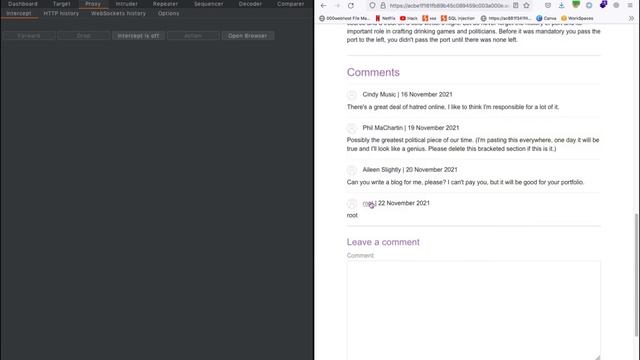The image size is (640, 360).
Task: Click the Leave a comment heading
Action: tap(383, 242)
